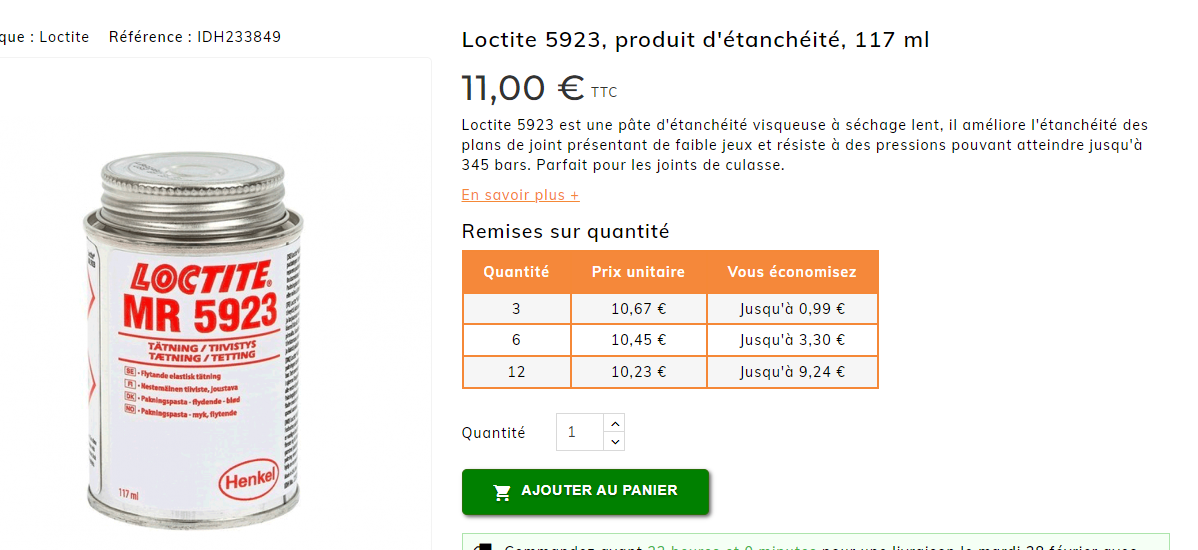This screenshot has width=1198, height=550.
Task: Click the 10,23 € unit price cell
Action: pos(638,372)
